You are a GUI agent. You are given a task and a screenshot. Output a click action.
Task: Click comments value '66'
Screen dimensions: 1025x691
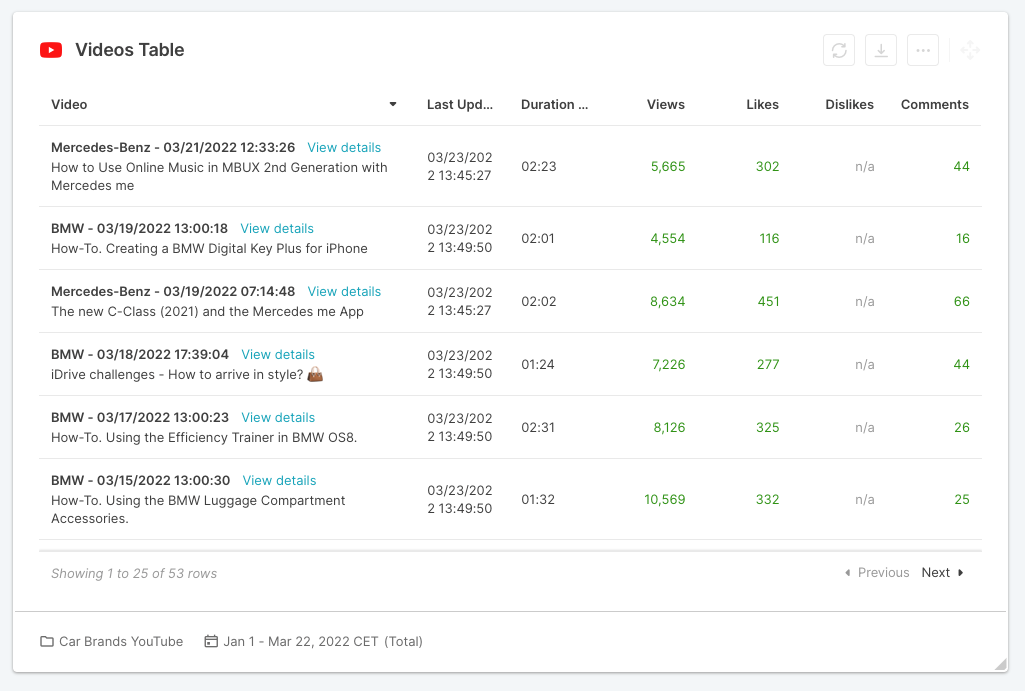pos(962,301)
